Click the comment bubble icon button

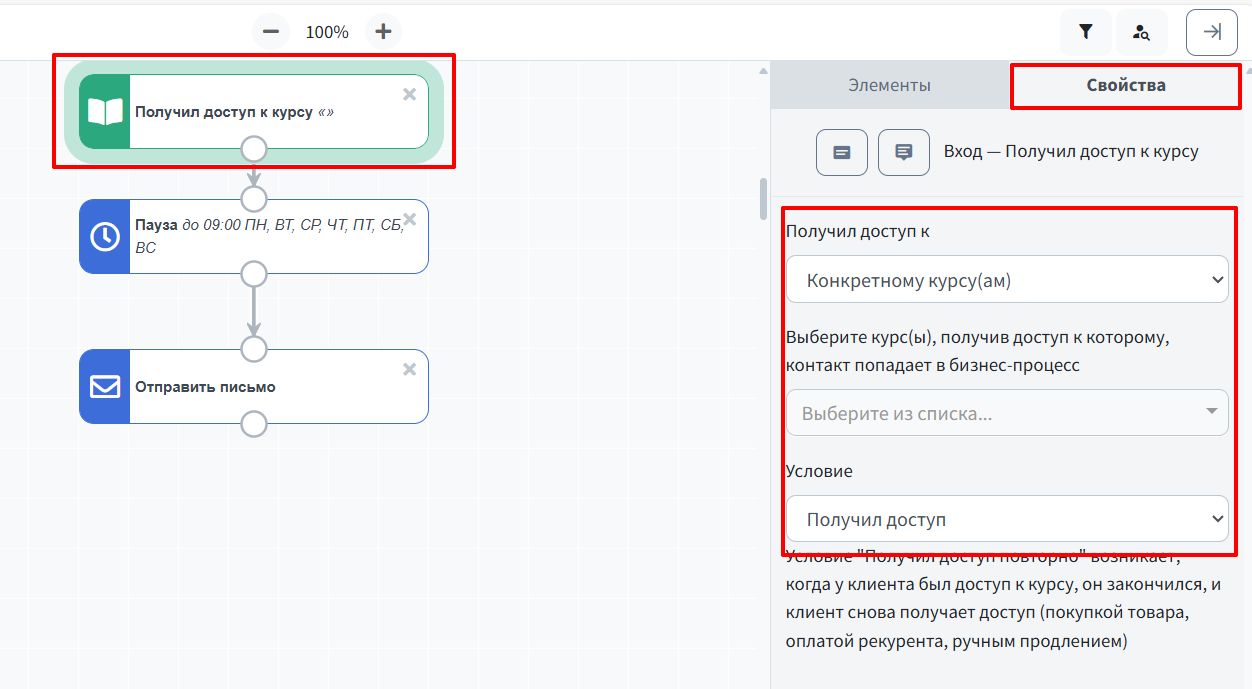tap(904, 152)
